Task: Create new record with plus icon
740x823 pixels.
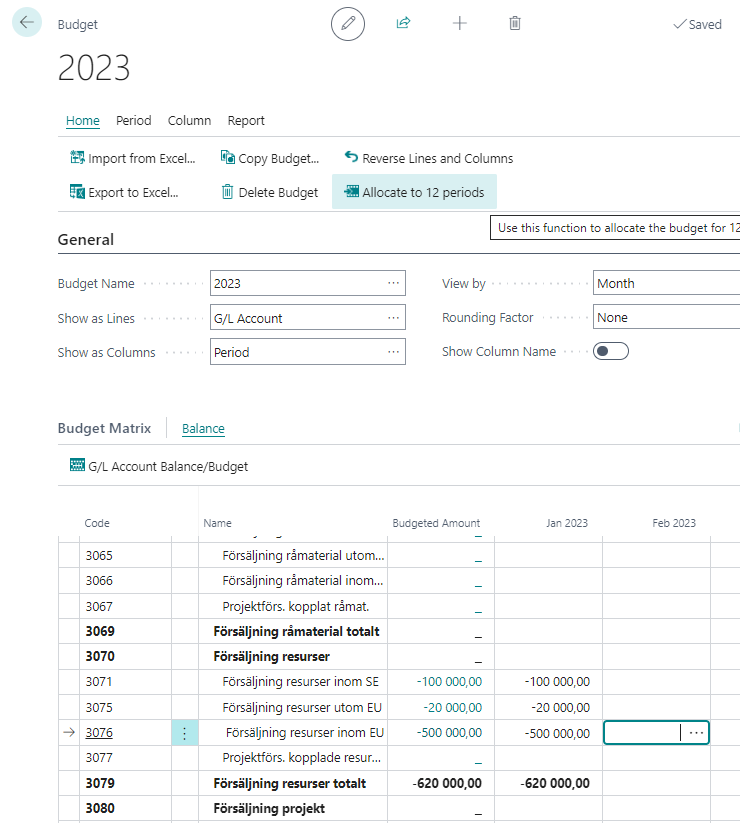Action: 459,23
